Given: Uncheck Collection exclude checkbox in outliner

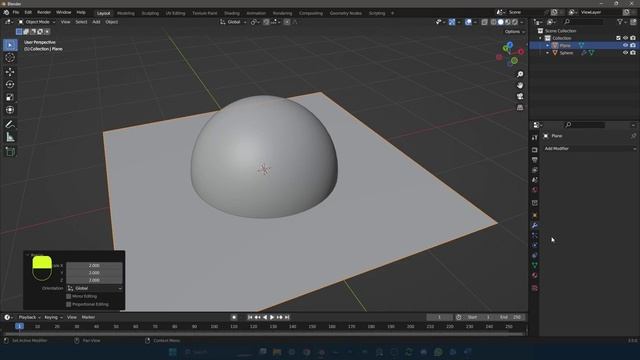Looking at the screenshot, I should click(x=618, y=38).
